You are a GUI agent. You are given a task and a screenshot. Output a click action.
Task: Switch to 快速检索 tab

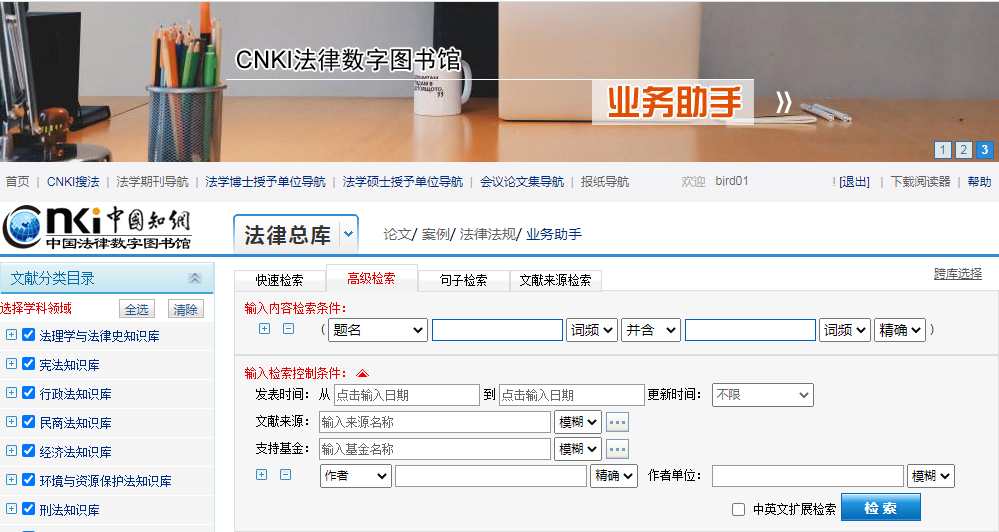tap(280, 280)
